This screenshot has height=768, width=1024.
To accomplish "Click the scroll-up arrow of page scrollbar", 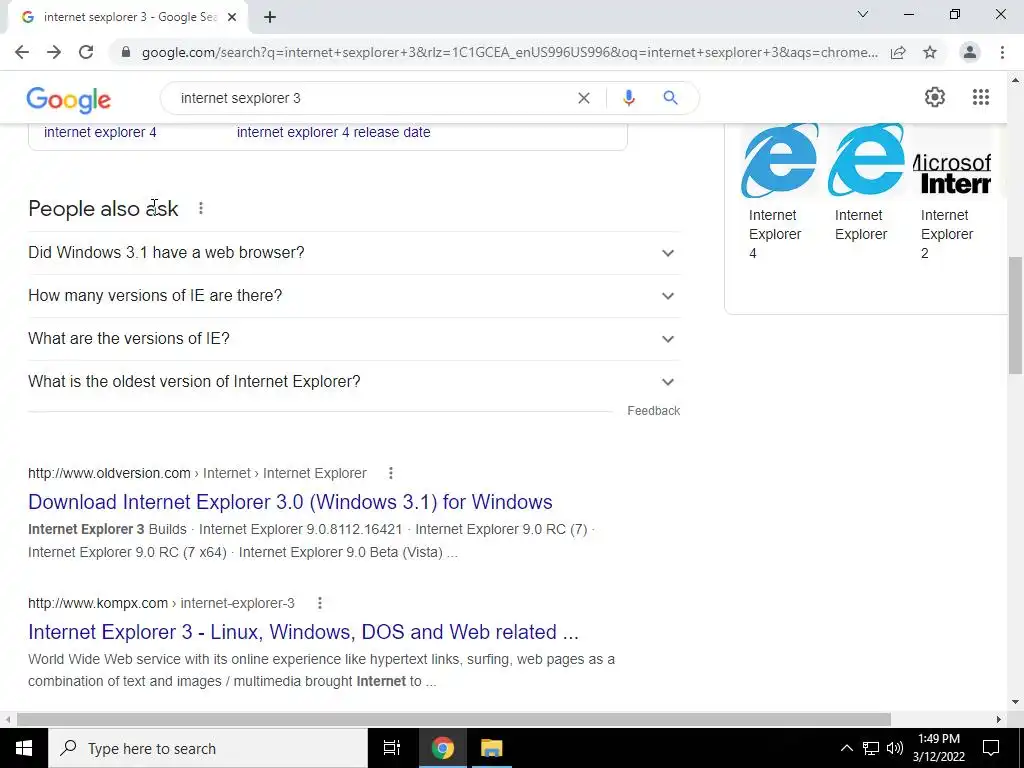I will point(1015,80).
